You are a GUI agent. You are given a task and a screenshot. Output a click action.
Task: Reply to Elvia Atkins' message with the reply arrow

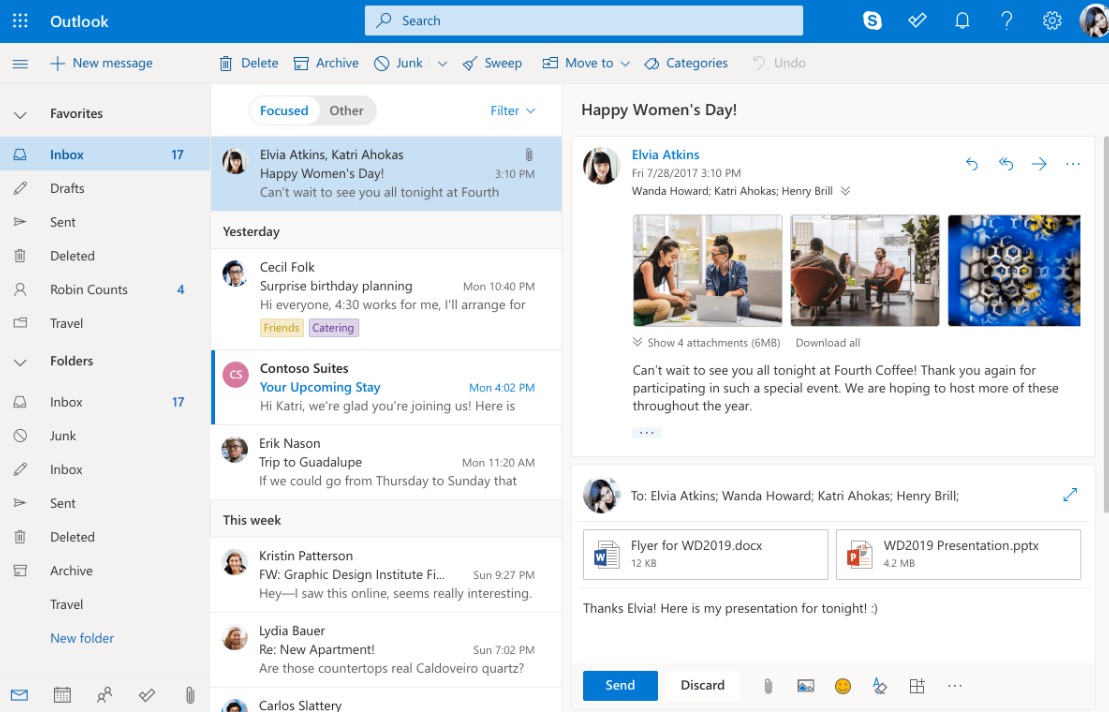(972, 164)
